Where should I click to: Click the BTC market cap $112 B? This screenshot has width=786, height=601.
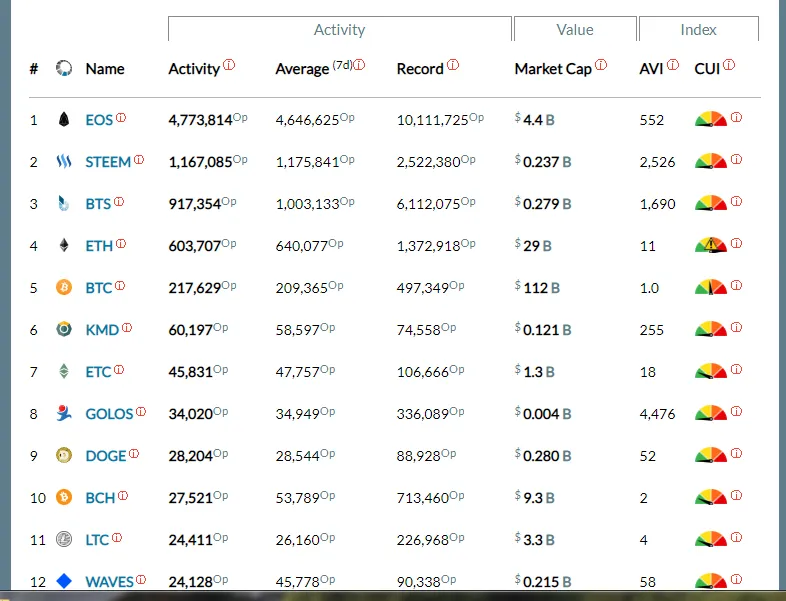[x=537, y=288]
